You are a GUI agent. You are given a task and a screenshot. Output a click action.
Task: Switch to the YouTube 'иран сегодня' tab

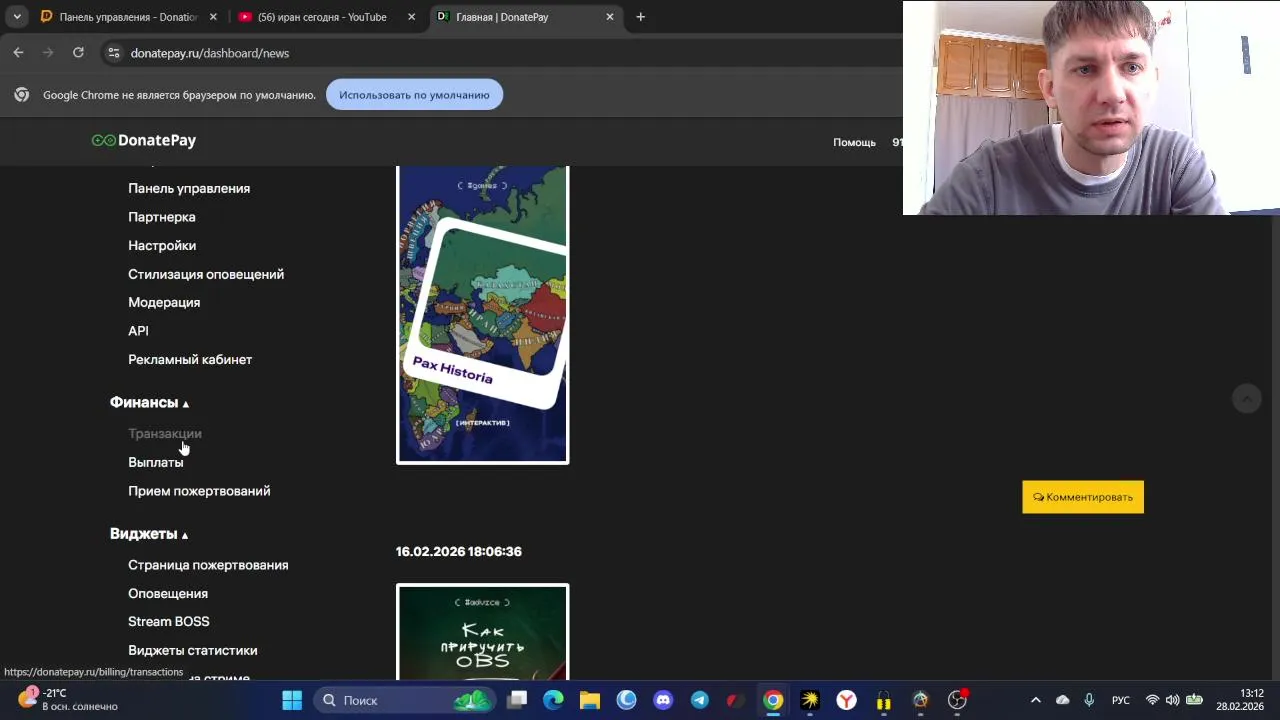click(327, 17)
